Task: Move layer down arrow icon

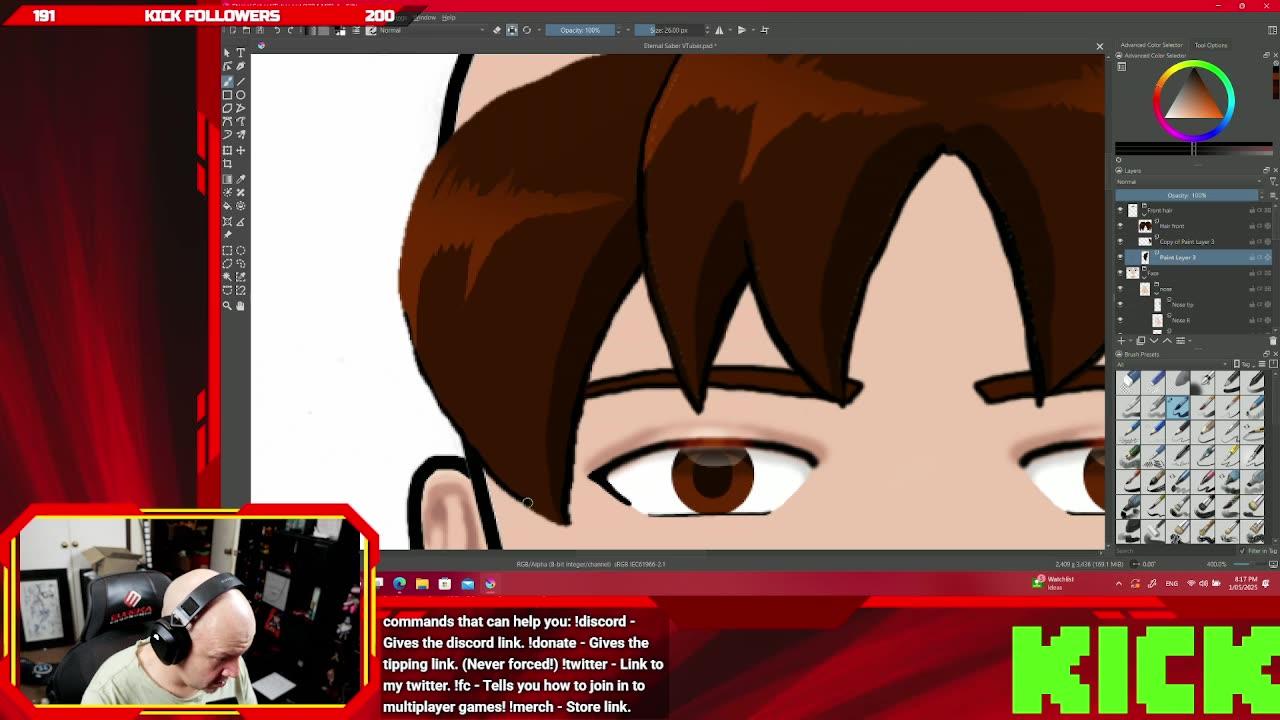Action: tap(1154, 341)
